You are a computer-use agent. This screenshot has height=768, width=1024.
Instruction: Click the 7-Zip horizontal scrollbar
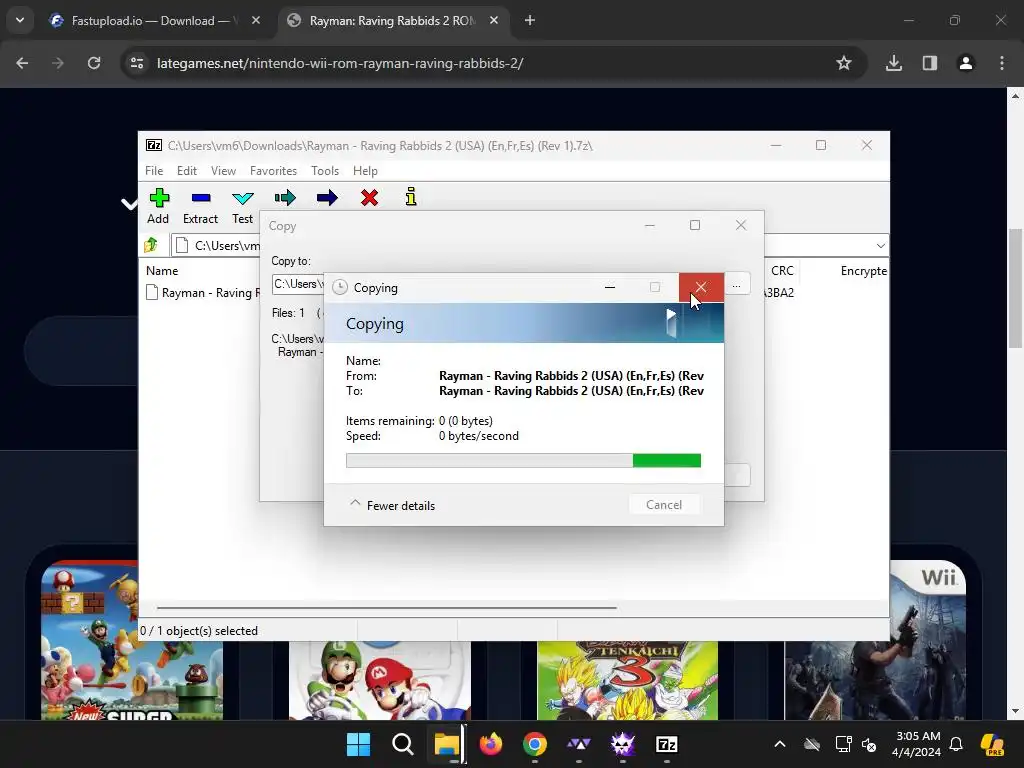[x=387, y=607]
